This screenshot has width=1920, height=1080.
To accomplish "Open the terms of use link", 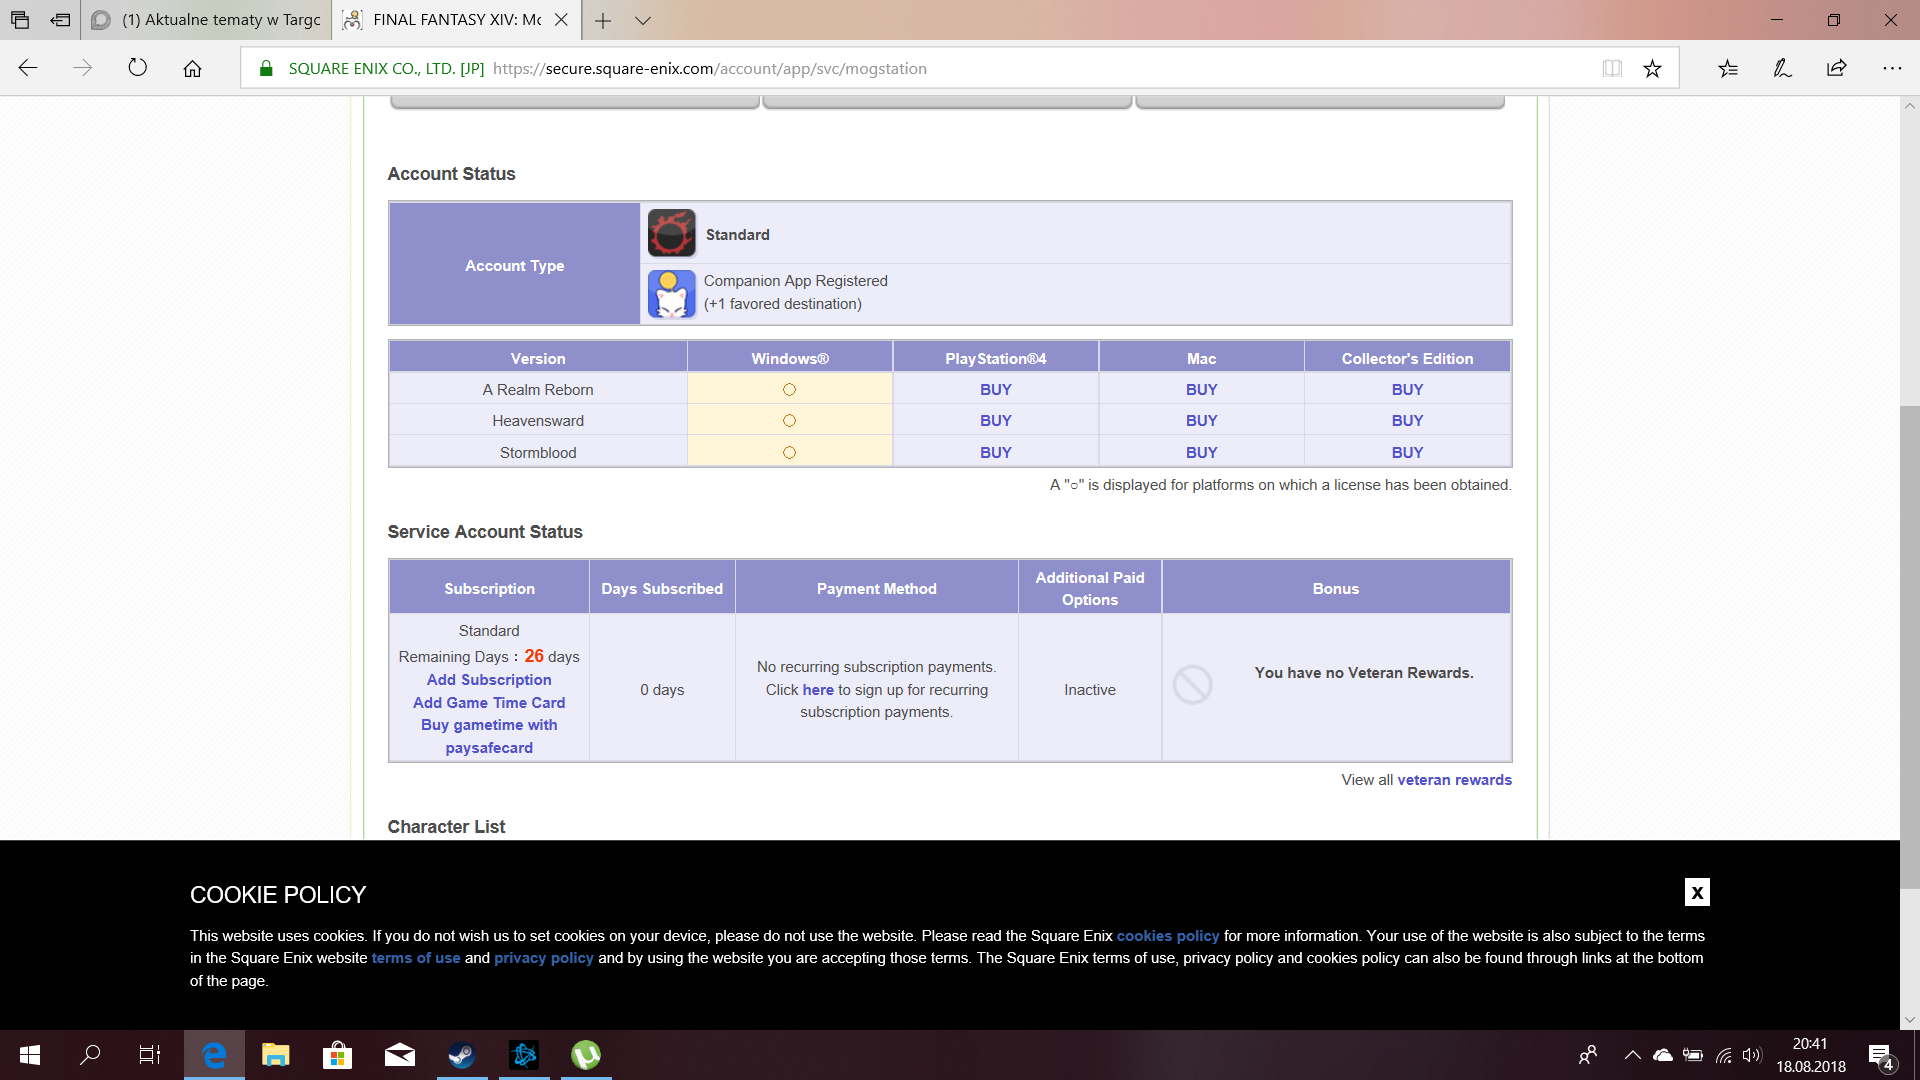I will (x=416, y=957).
